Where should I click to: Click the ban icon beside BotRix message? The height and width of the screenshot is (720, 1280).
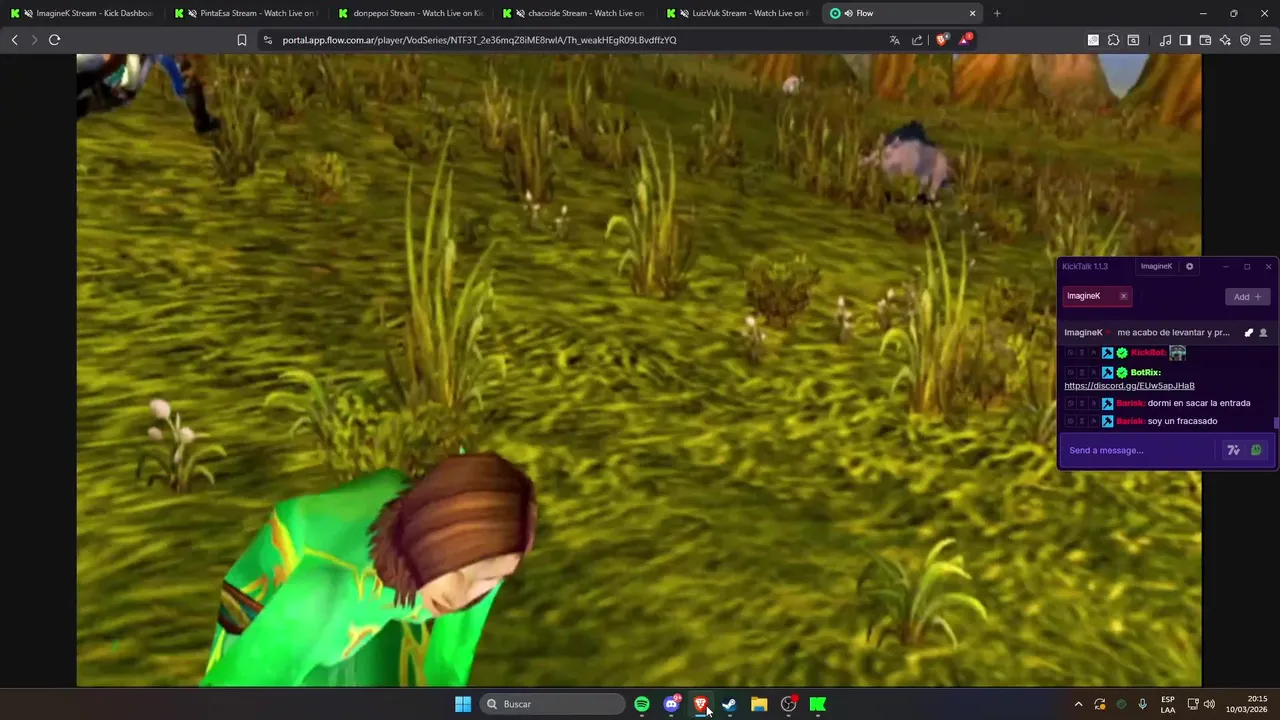tap(1070, 373)
